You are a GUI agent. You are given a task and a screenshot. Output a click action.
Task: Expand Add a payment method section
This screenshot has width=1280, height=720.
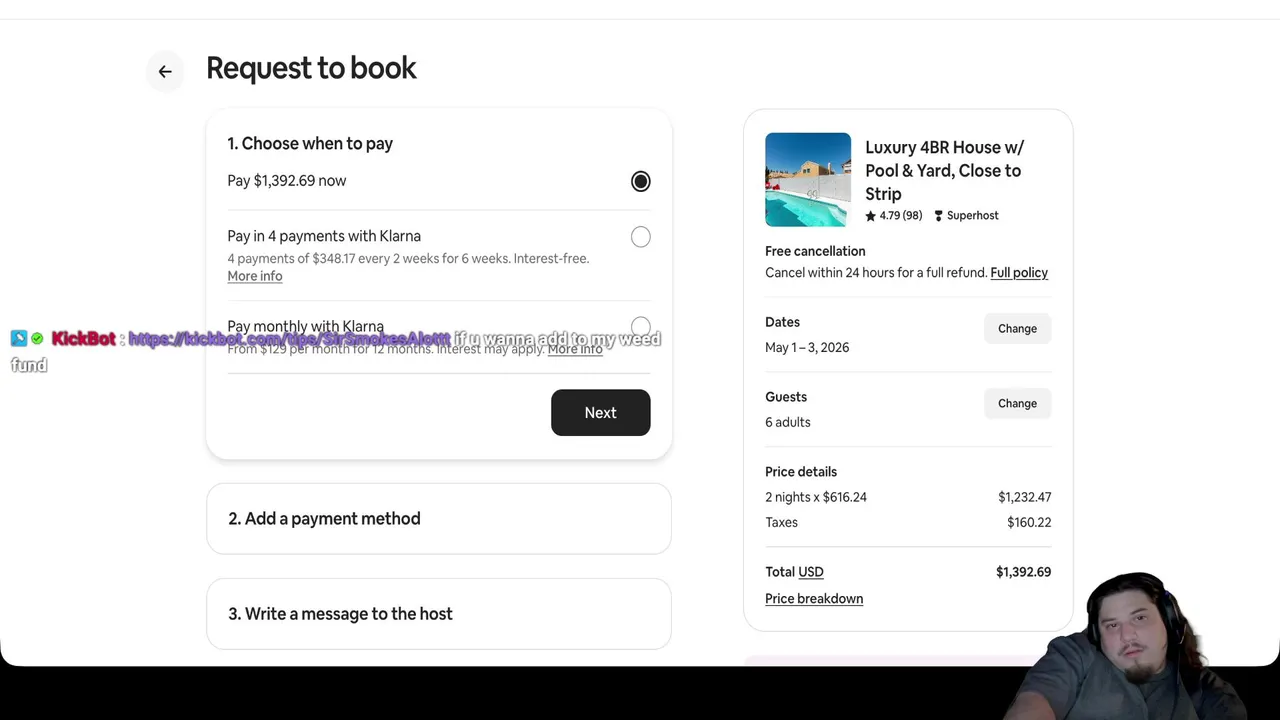[438, 519]
